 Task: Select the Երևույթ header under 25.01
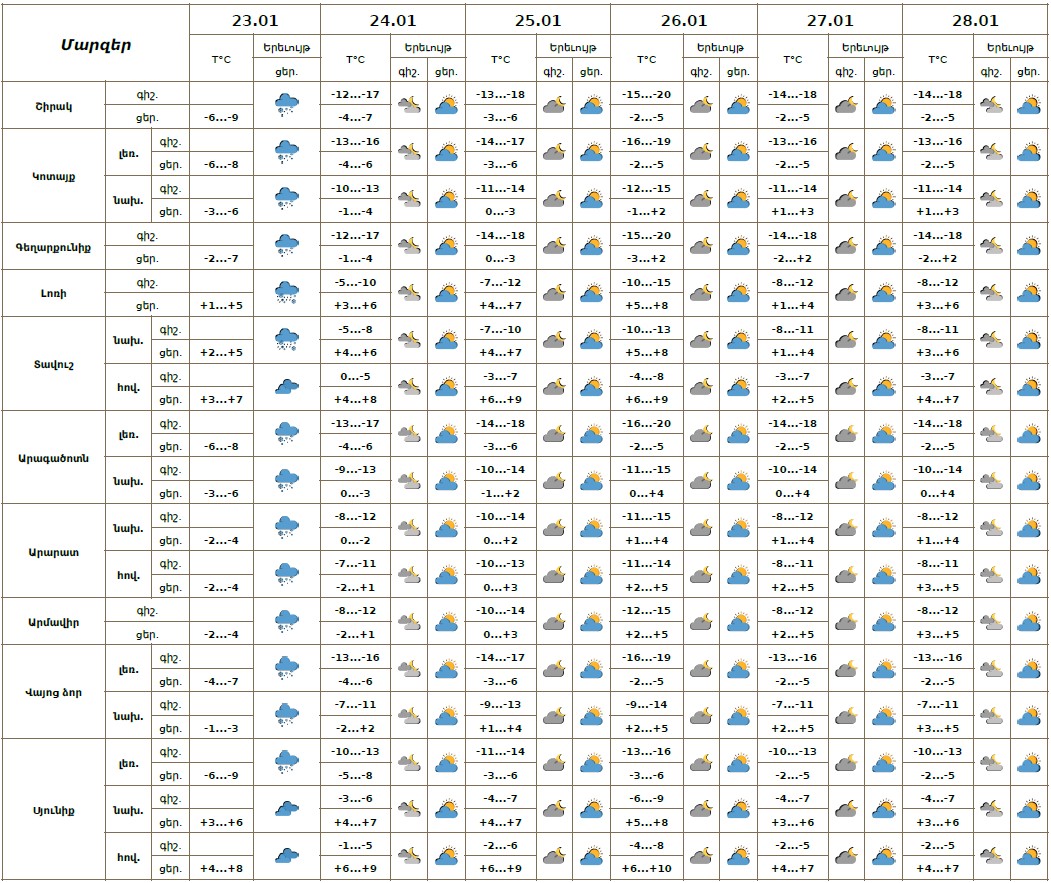pos(573,47)
